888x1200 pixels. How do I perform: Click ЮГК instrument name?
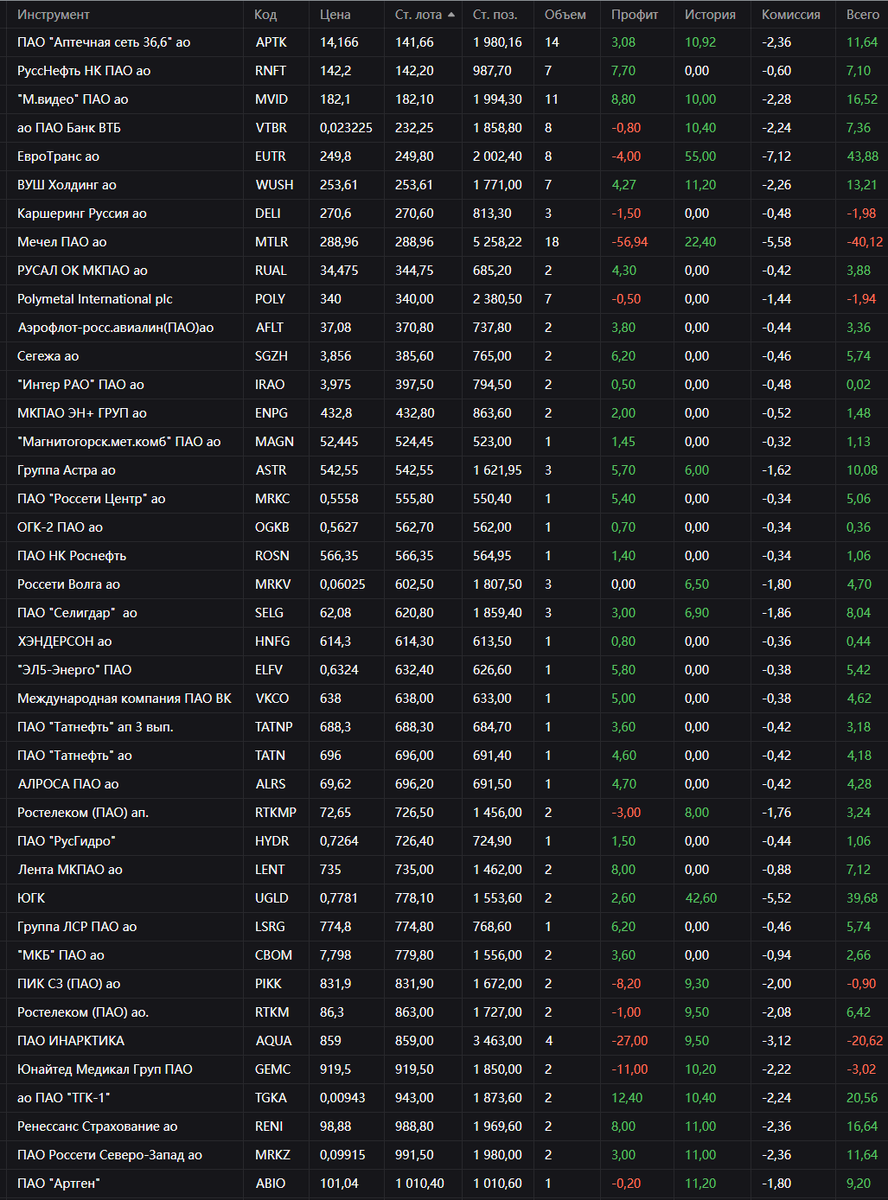(31, 898)
